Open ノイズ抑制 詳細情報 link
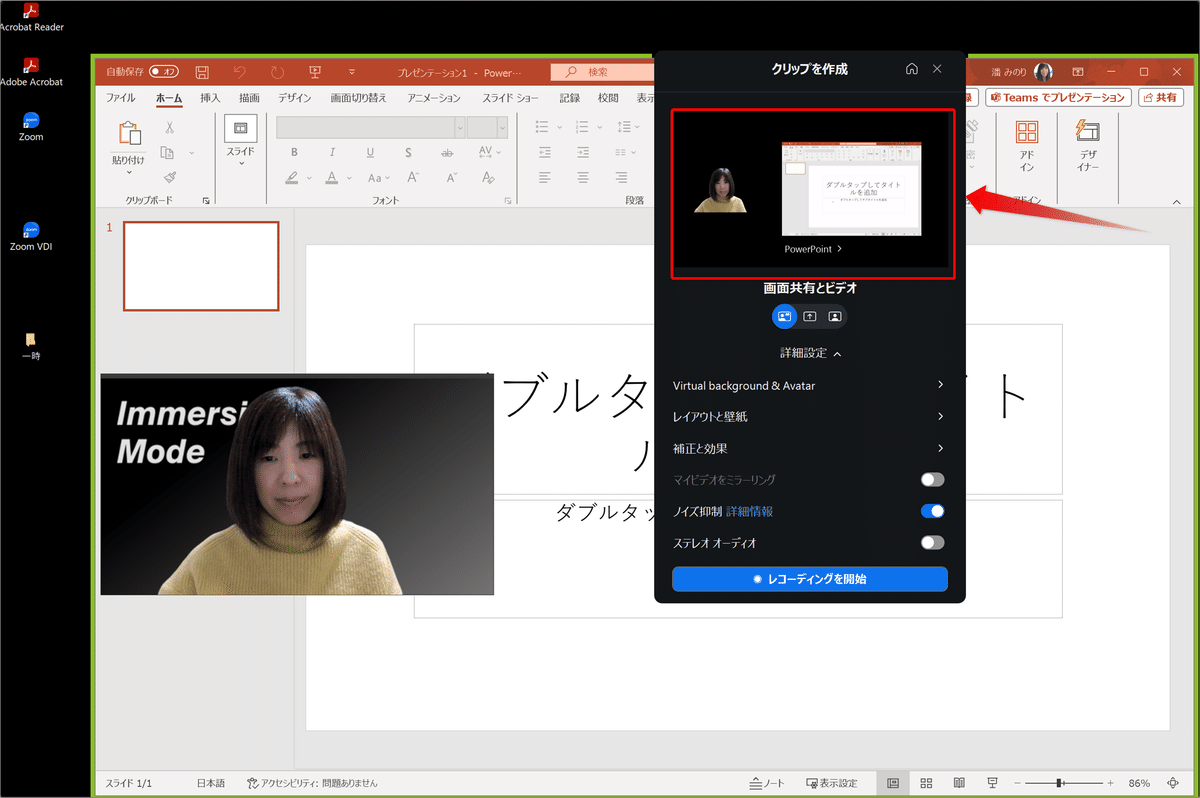This screenshot has width=1200, height=798. tap(749, 511)
